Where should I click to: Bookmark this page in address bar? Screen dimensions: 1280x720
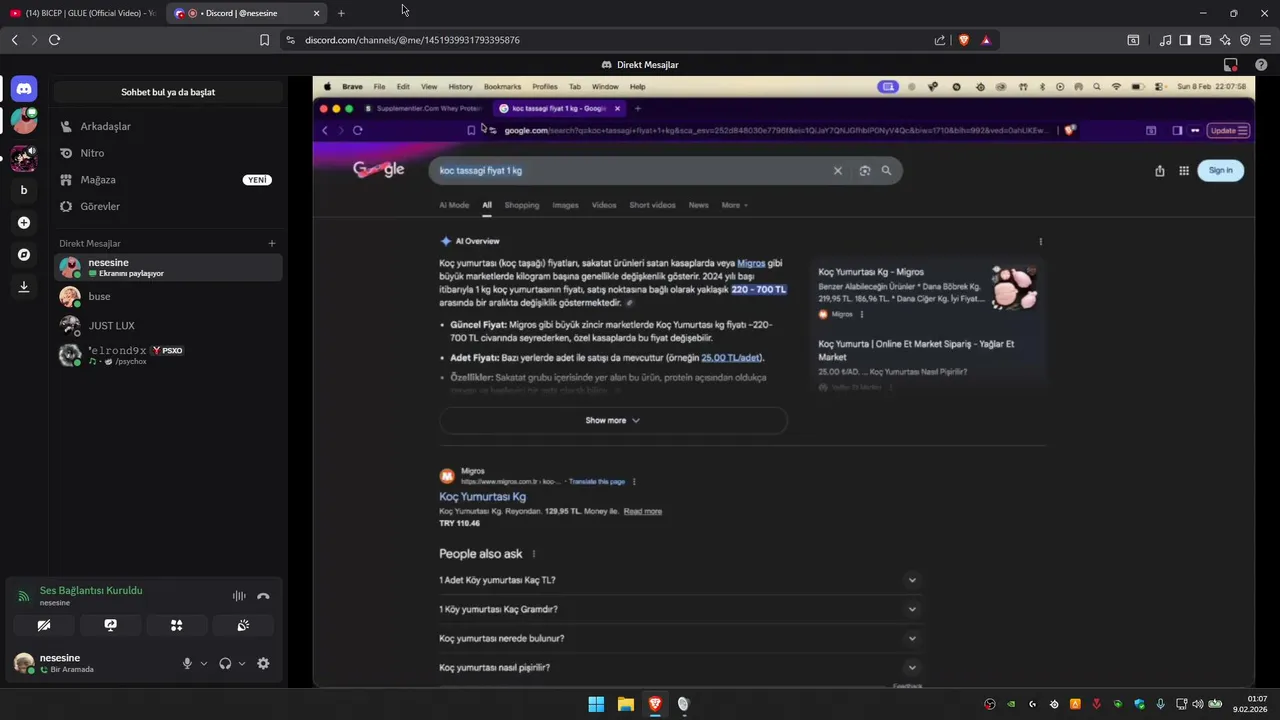[264, 40]
